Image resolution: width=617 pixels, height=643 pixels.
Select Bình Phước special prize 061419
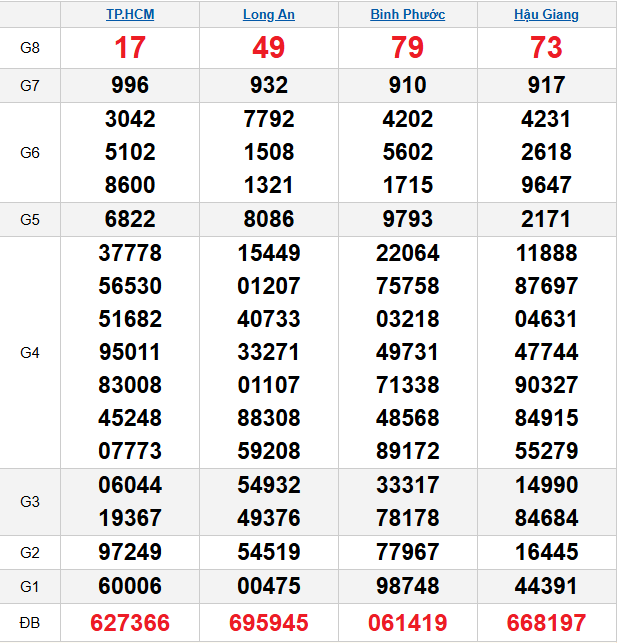pyautogui.click(x=407, y=623)
